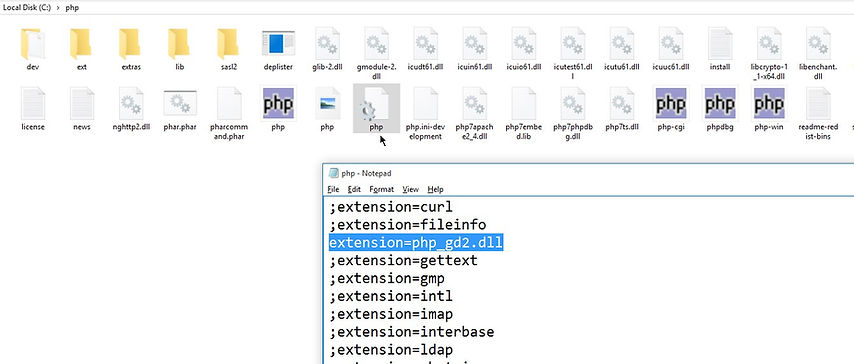Screen dimensions: 854x364
Task: Select the php-win executable
Action: (769, 110)
